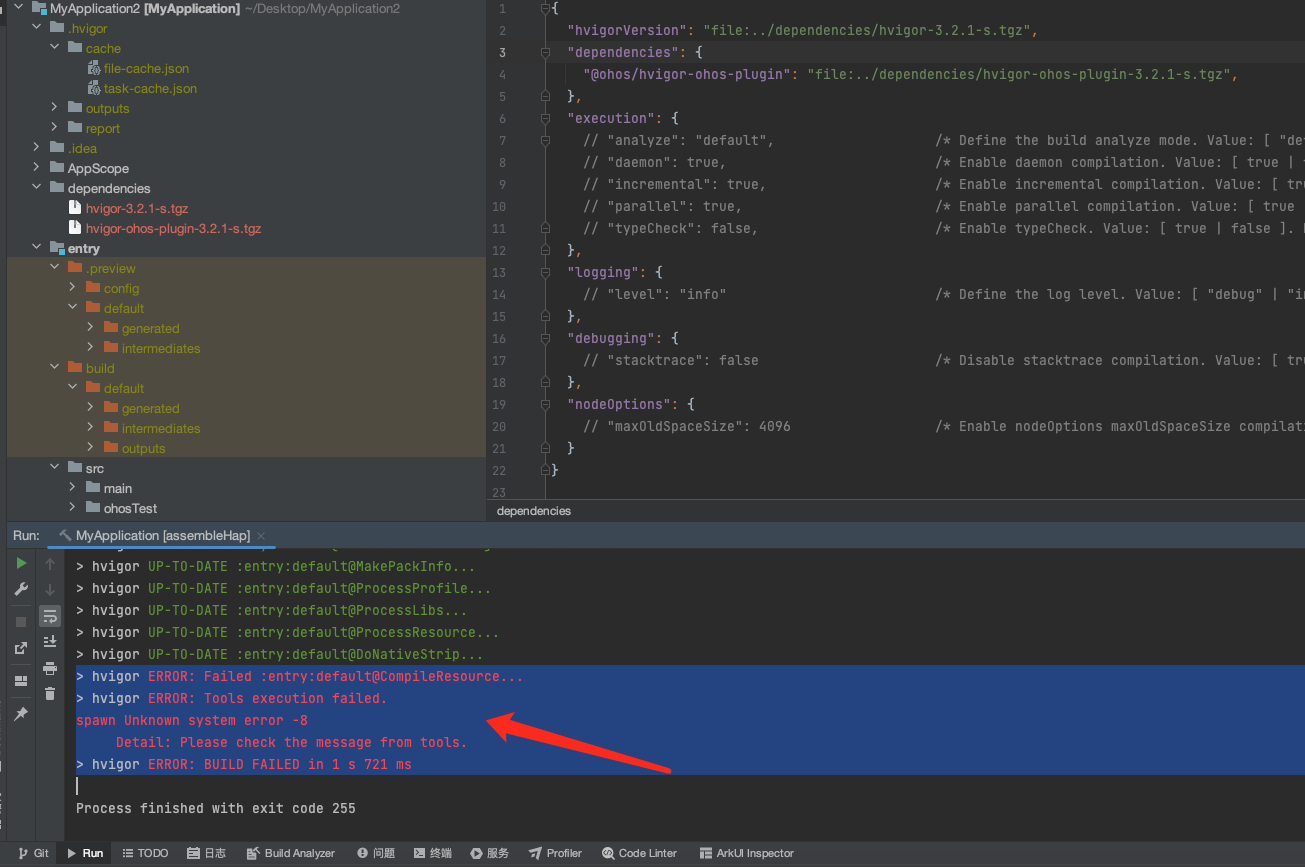Expand the AppScope folder
The height and width of the screenshot is (867, 1305).
click(x=37, y=168)
